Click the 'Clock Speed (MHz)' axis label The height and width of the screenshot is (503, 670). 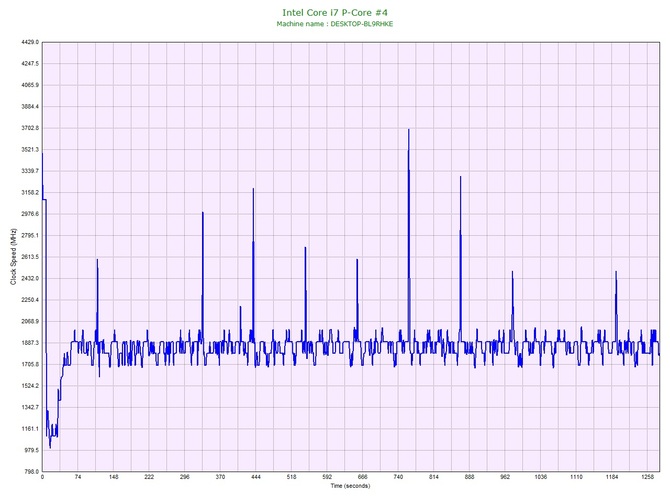[x=13, y=256]
